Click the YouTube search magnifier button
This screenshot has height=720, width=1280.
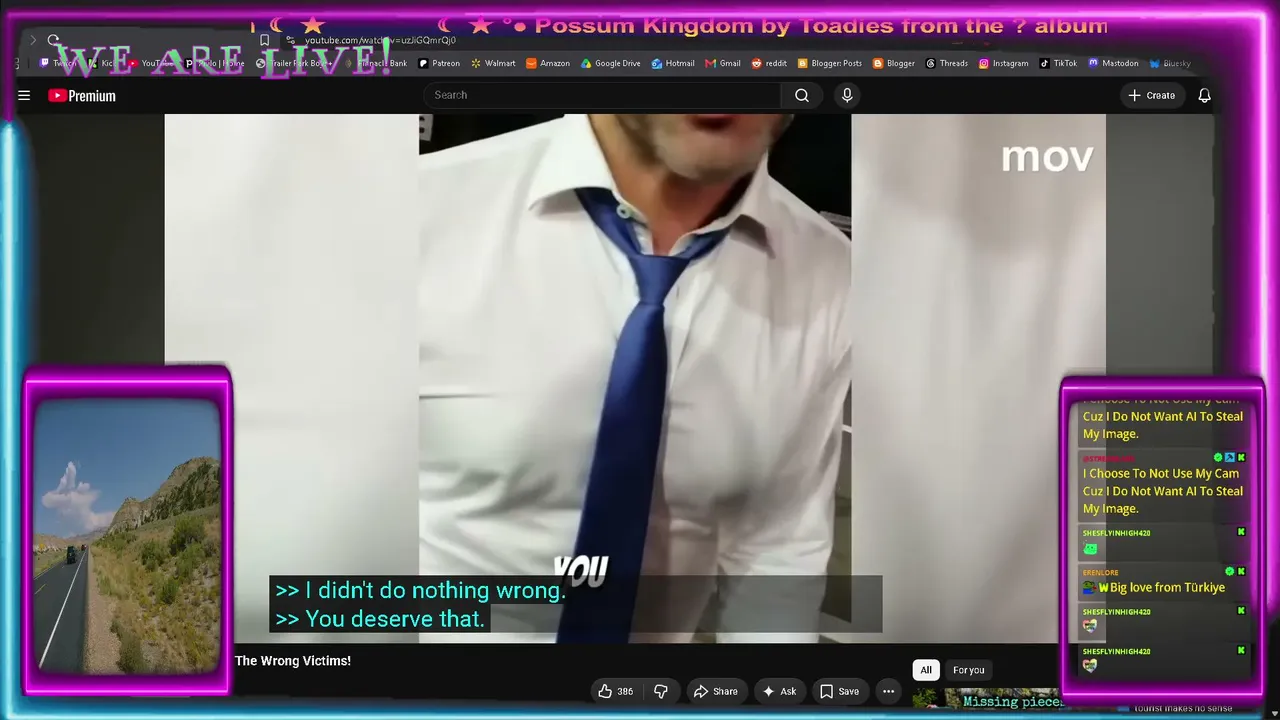[802, 95]
